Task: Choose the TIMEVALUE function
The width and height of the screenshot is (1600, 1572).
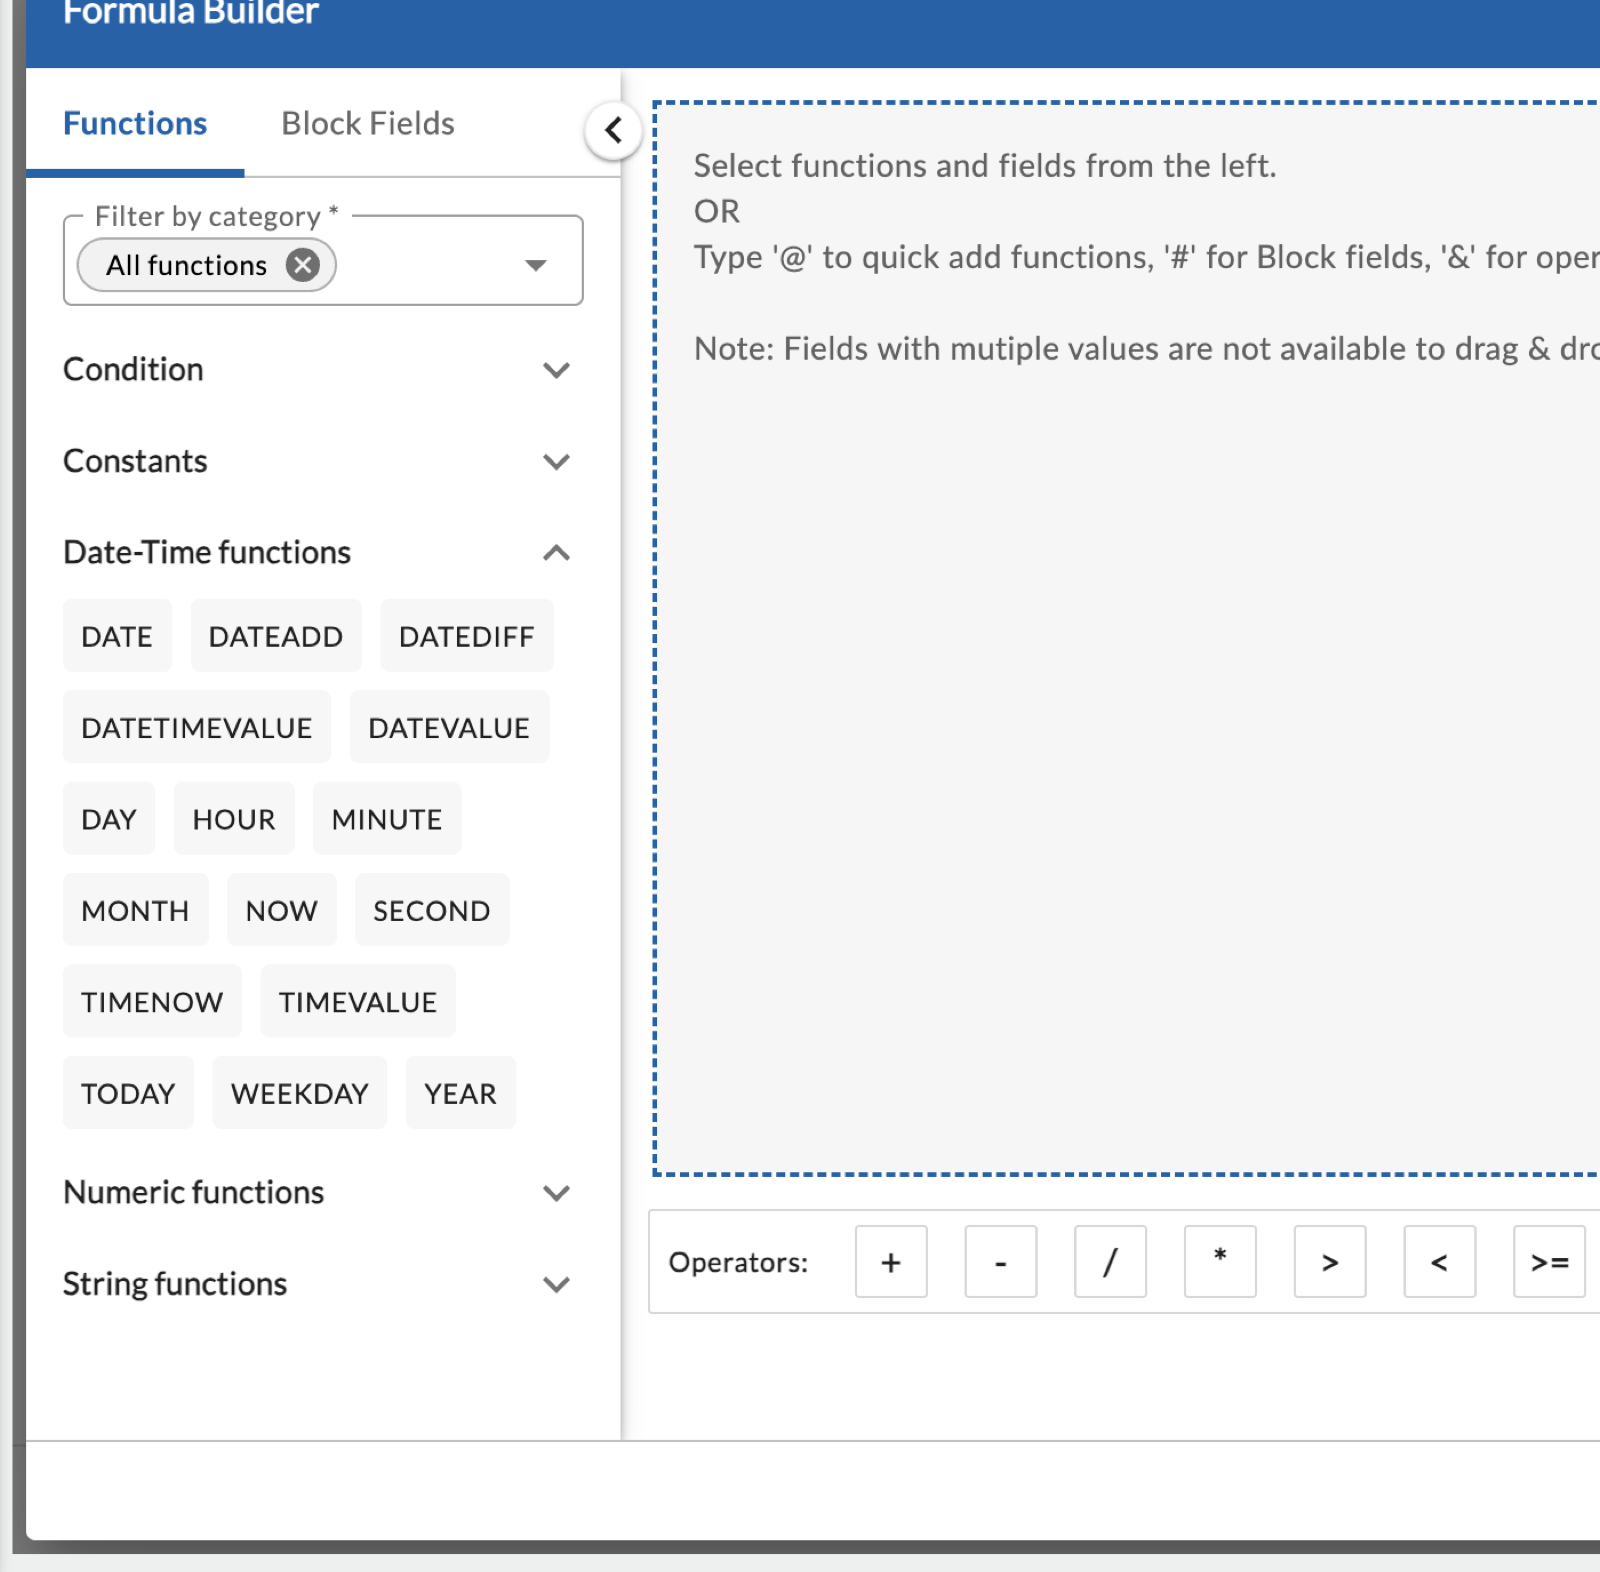Action: click(x=358, y=1002)
